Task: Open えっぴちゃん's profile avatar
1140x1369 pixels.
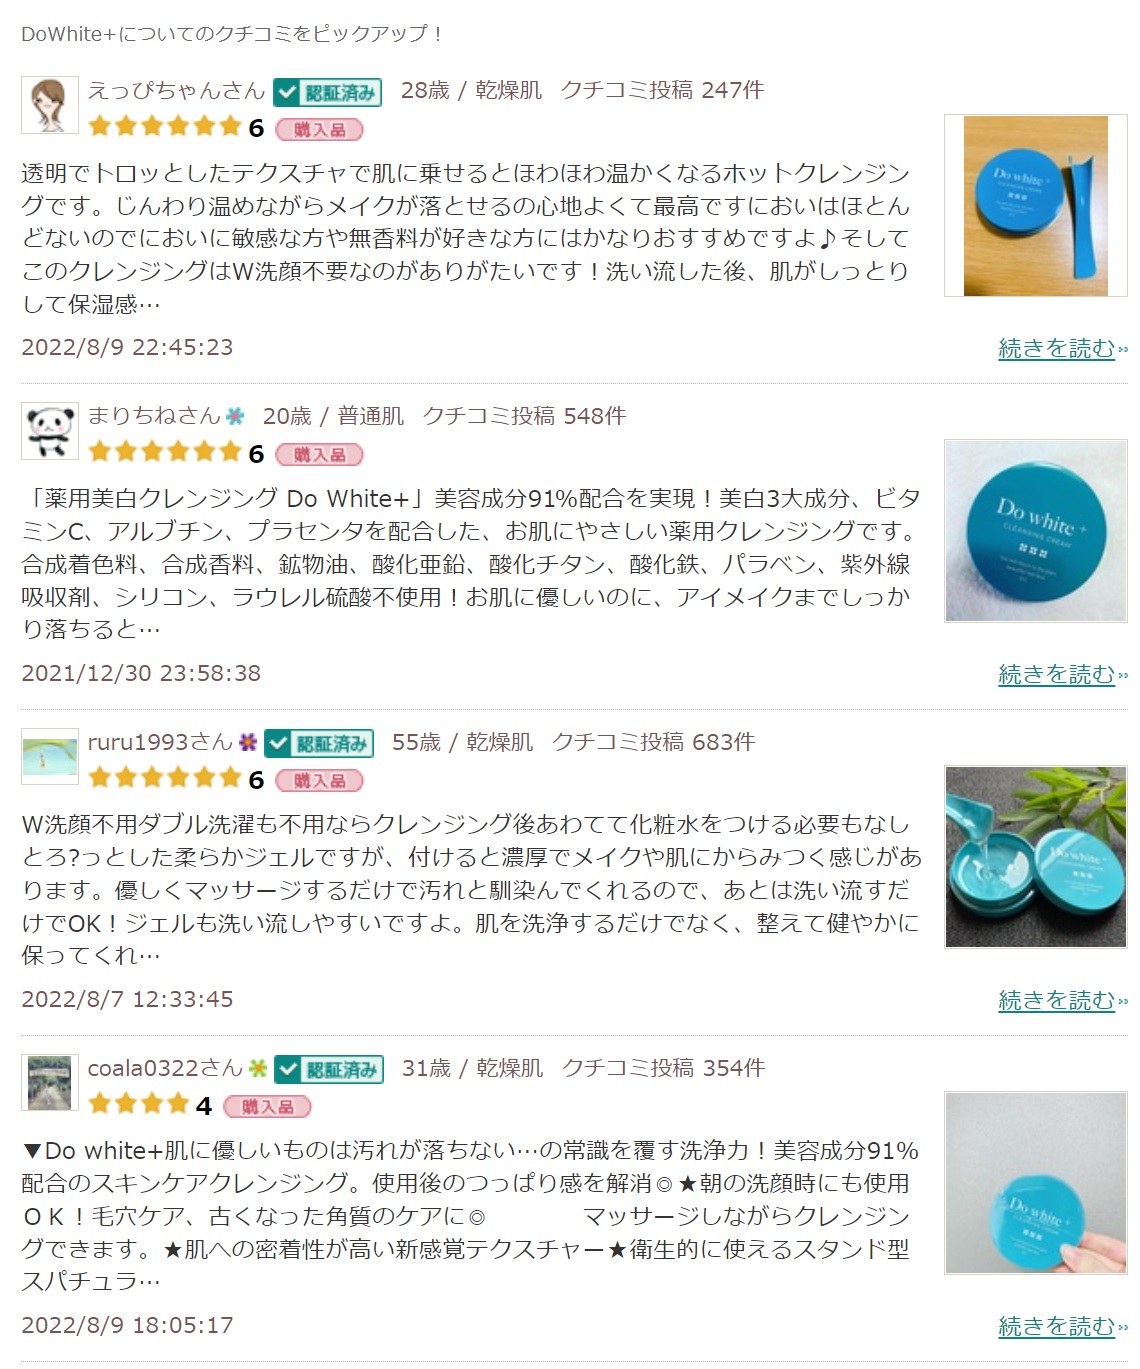Action: coord(50,104)
